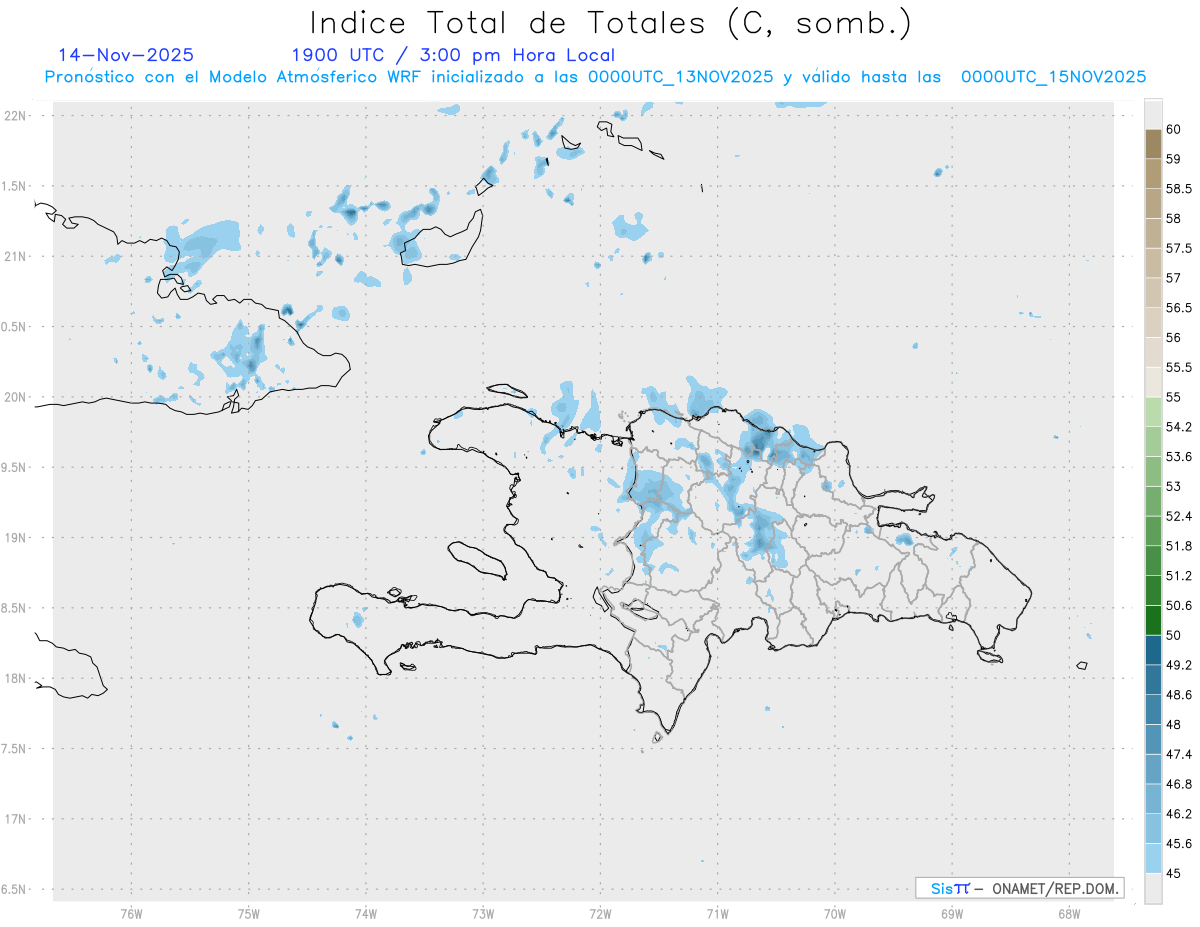Click the "54.2" colorbar label
The width and height of the screenshot is (1200, 927).
1179,427
